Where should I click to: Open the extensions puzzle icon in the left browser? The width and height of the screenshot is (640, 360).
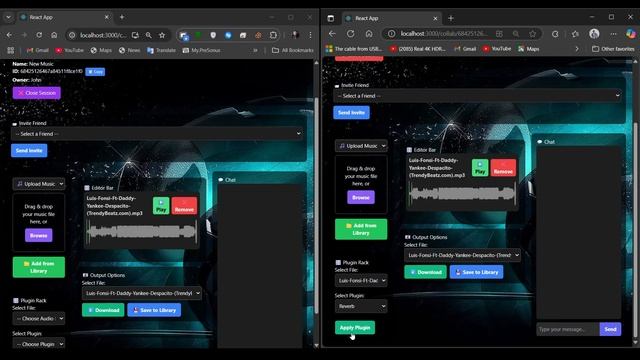tap(273, 35)
